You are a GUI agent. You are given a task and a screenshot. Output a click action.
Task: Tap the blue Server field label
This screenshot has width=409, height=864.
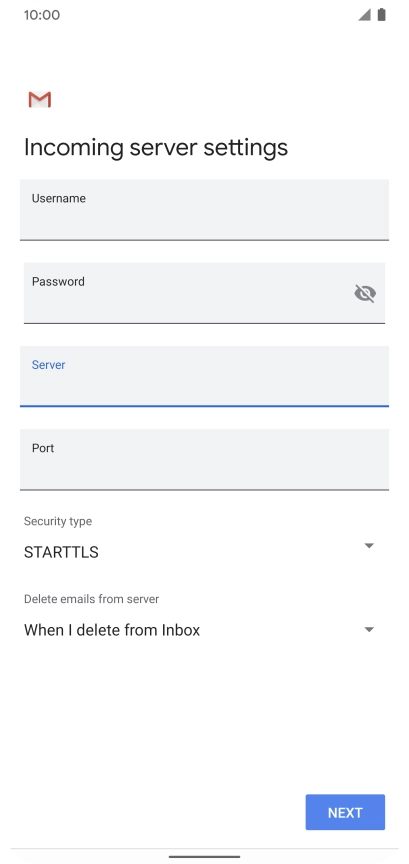point(49,365)
